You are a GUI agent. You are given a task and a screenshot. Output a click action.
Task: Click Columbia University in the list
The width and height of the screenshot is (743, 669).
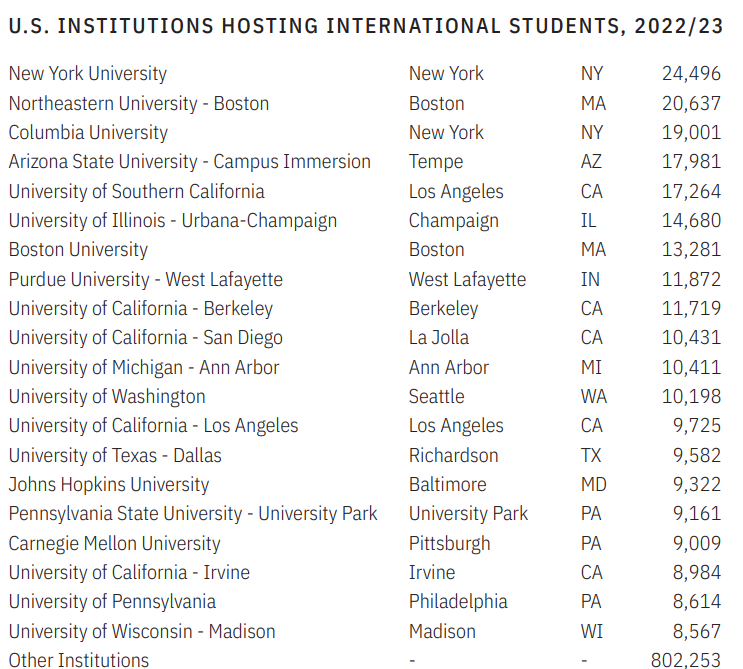point(88,133)
